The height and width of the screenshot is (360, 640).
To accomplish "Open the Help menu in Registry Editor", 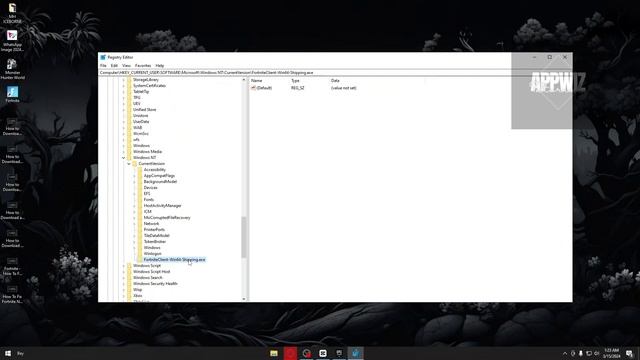I will pyautogui.click(x=160, y=66).
